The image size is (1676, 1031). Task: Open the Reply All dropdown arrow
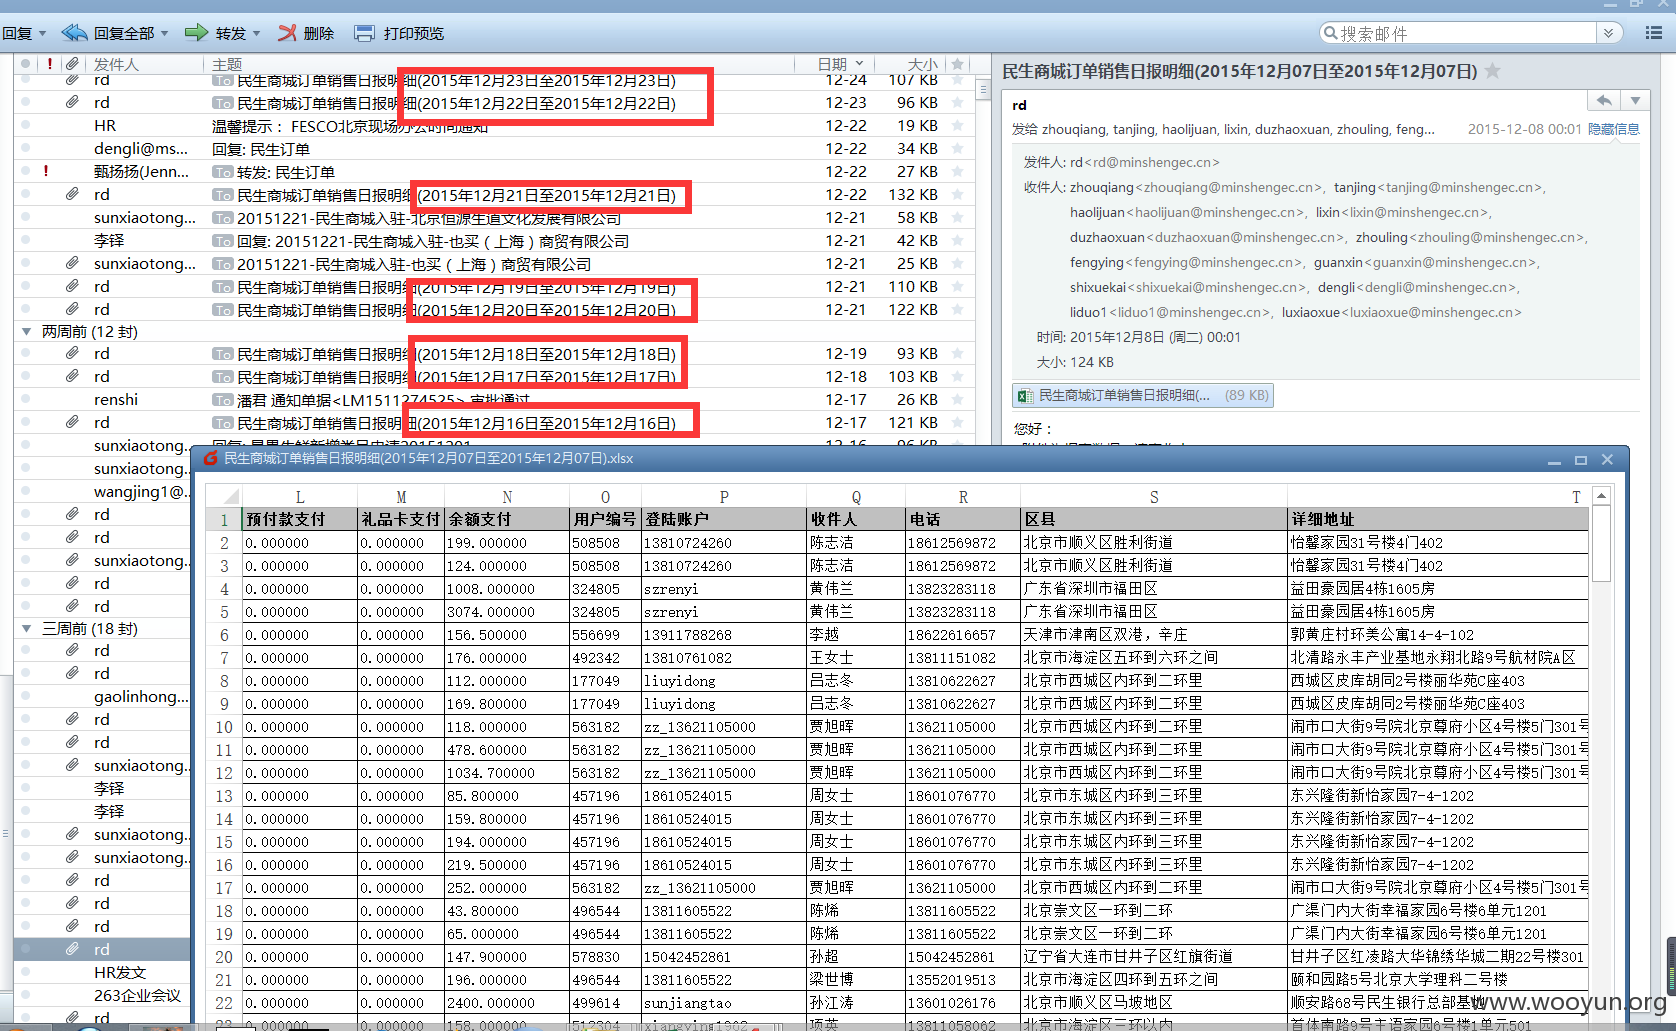click(164, 34)
